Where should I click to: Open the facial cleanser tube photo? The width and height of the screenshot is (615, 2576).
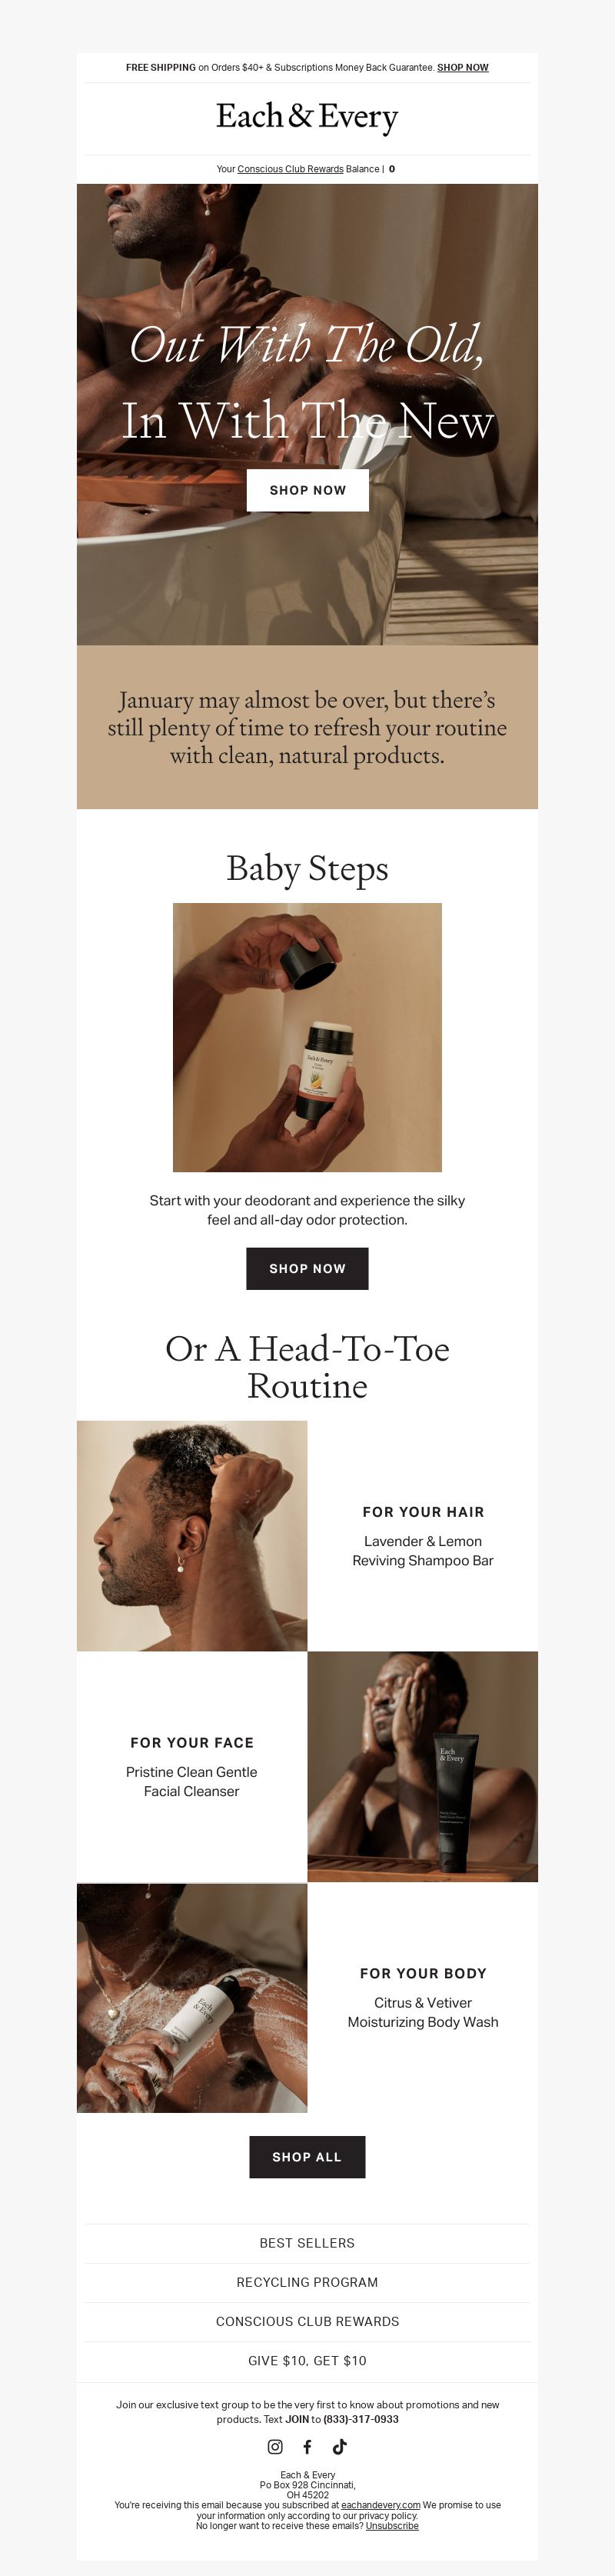click(x=423, y=1766)
